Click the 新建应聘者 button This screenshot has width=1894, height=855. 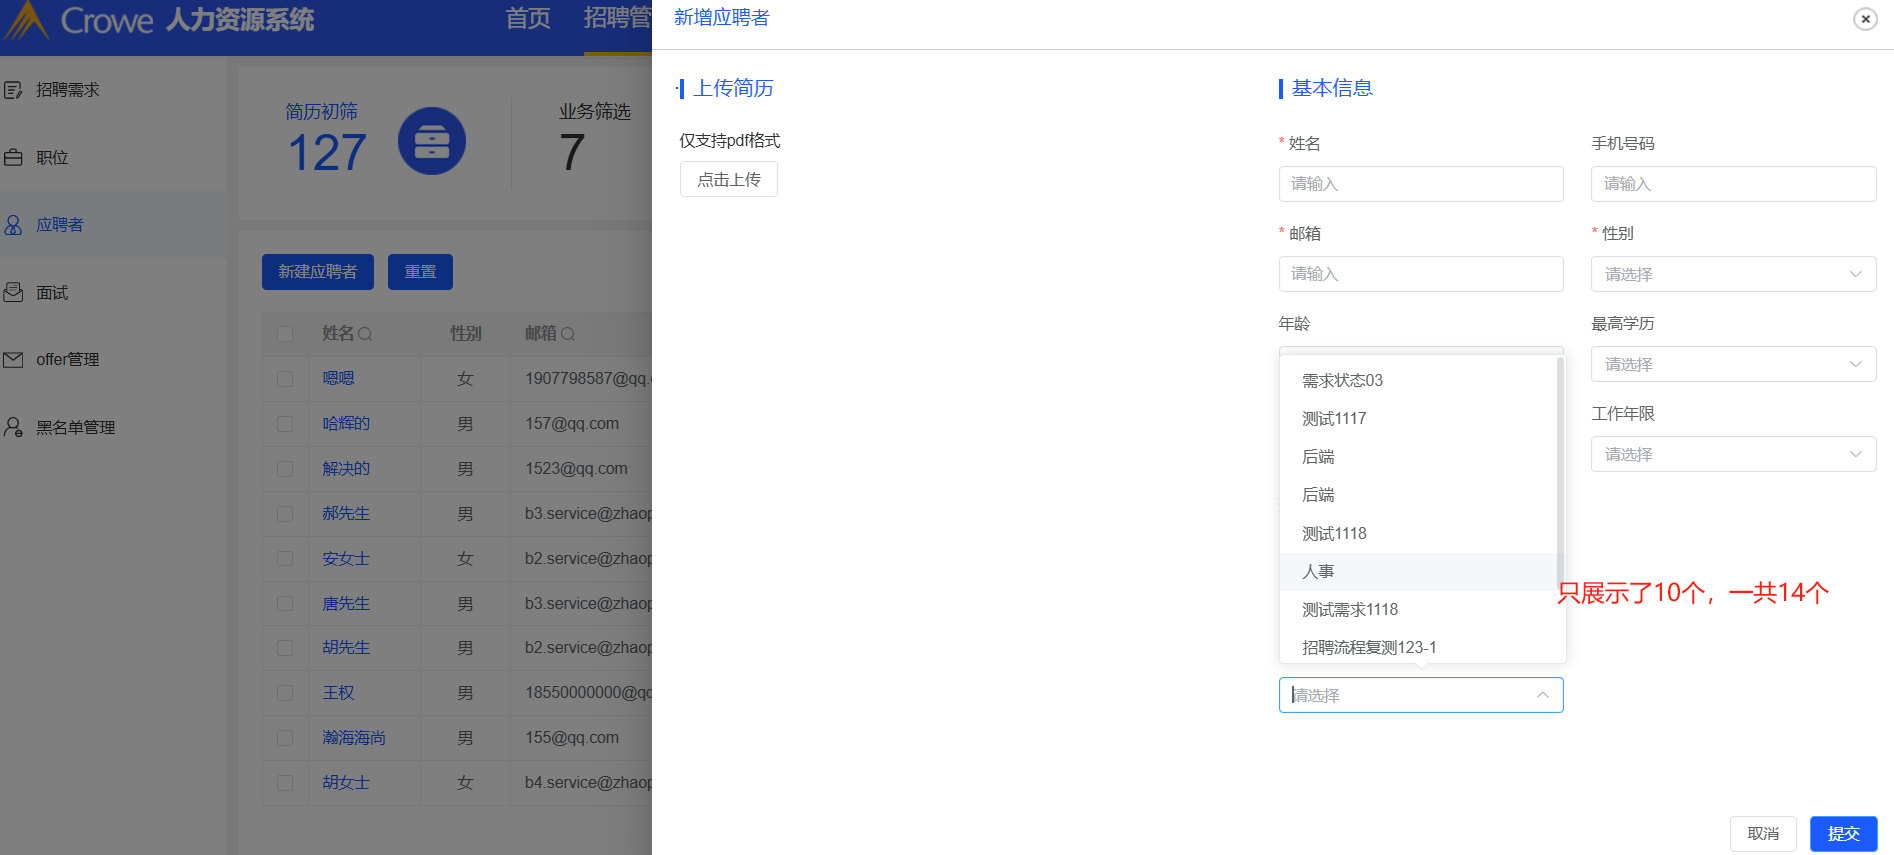pos(318,272)
